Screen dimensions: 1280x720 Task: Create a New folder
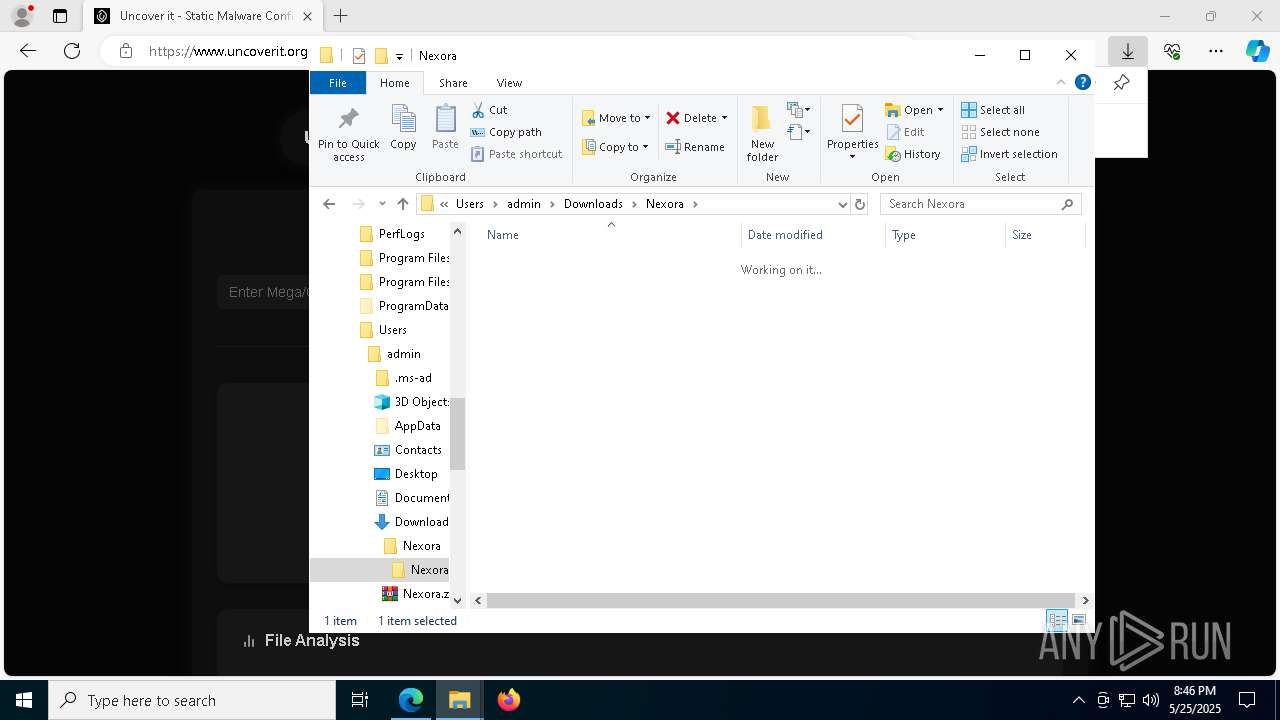(762, 133)
